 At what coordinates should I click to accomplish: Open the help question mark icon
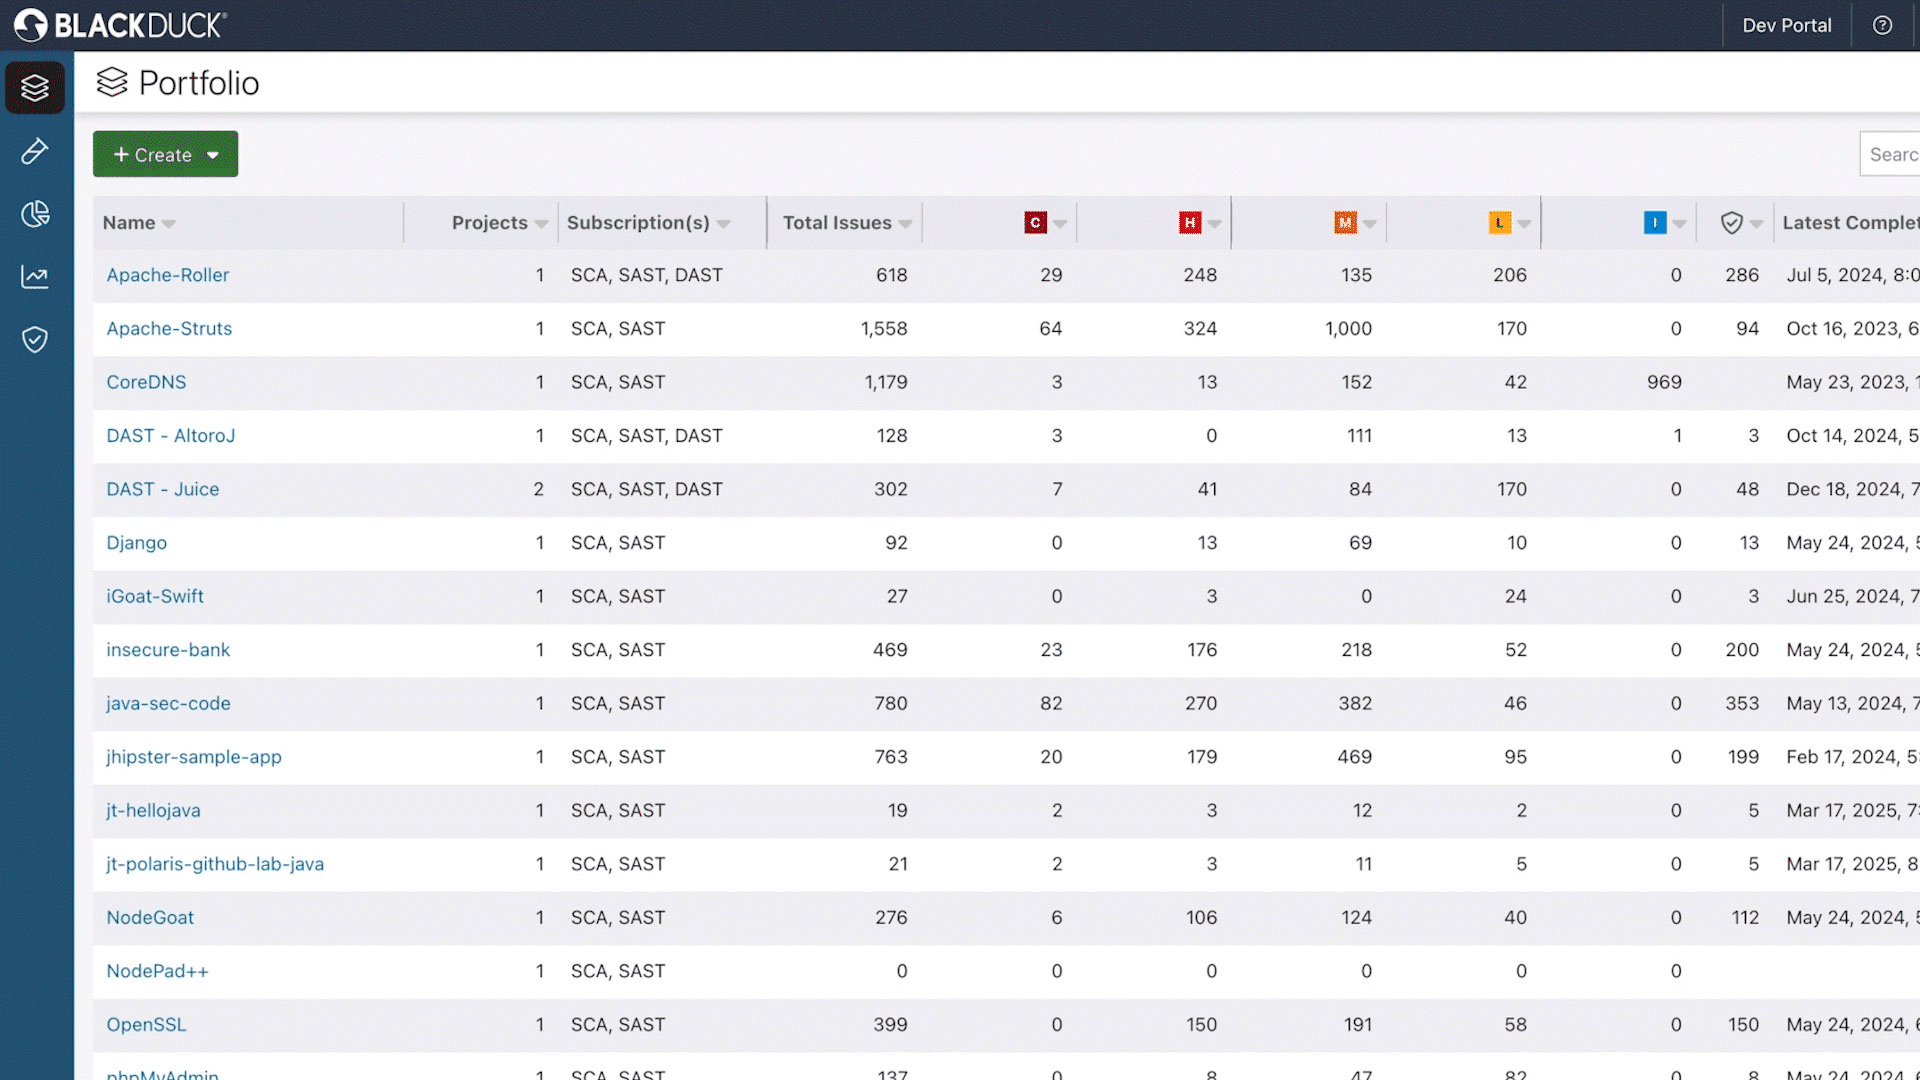[1882, 25]
